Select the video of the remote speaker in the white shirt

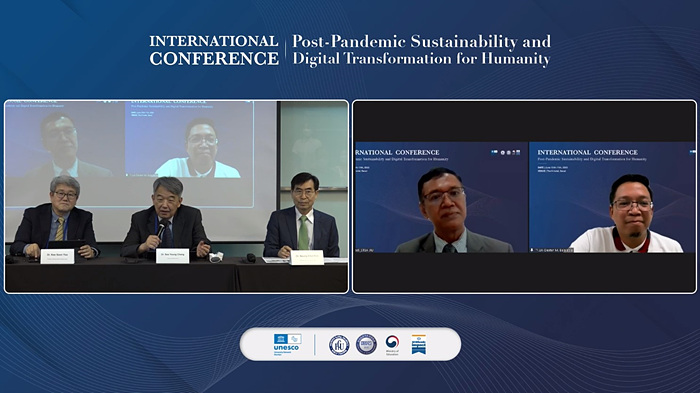pyautogui.click(x=612, y=197)
